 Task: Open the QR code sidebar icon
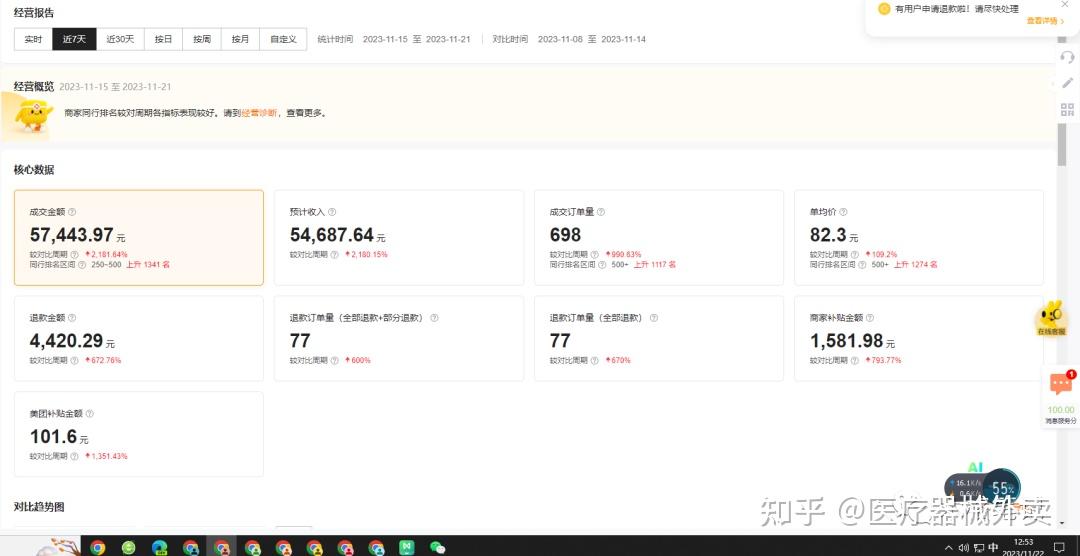coord(1068,110)
